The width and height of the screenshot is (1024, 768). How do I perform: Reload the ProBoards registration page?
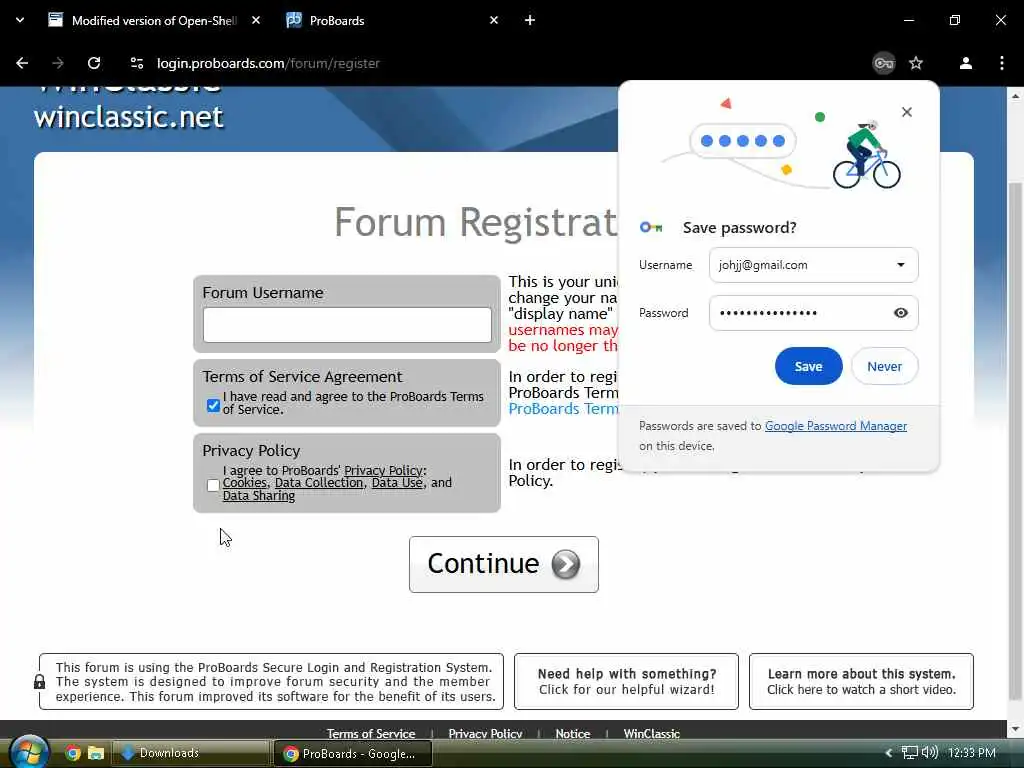[94, 63]
